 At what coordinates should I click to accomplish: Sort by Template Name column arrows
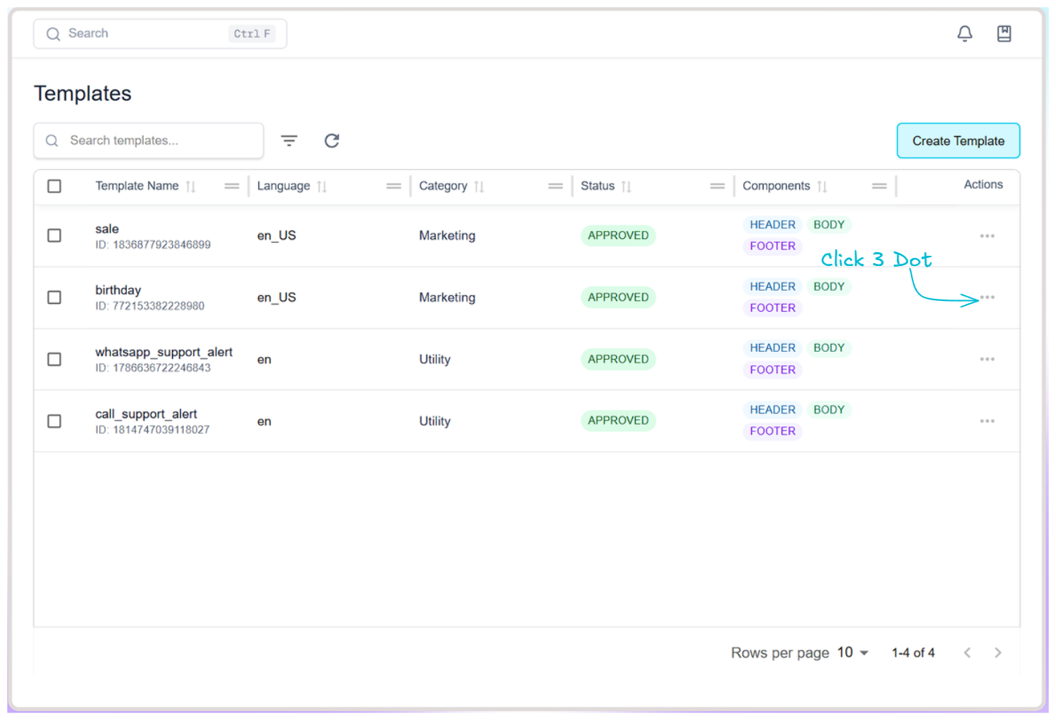tap(191, 187)
